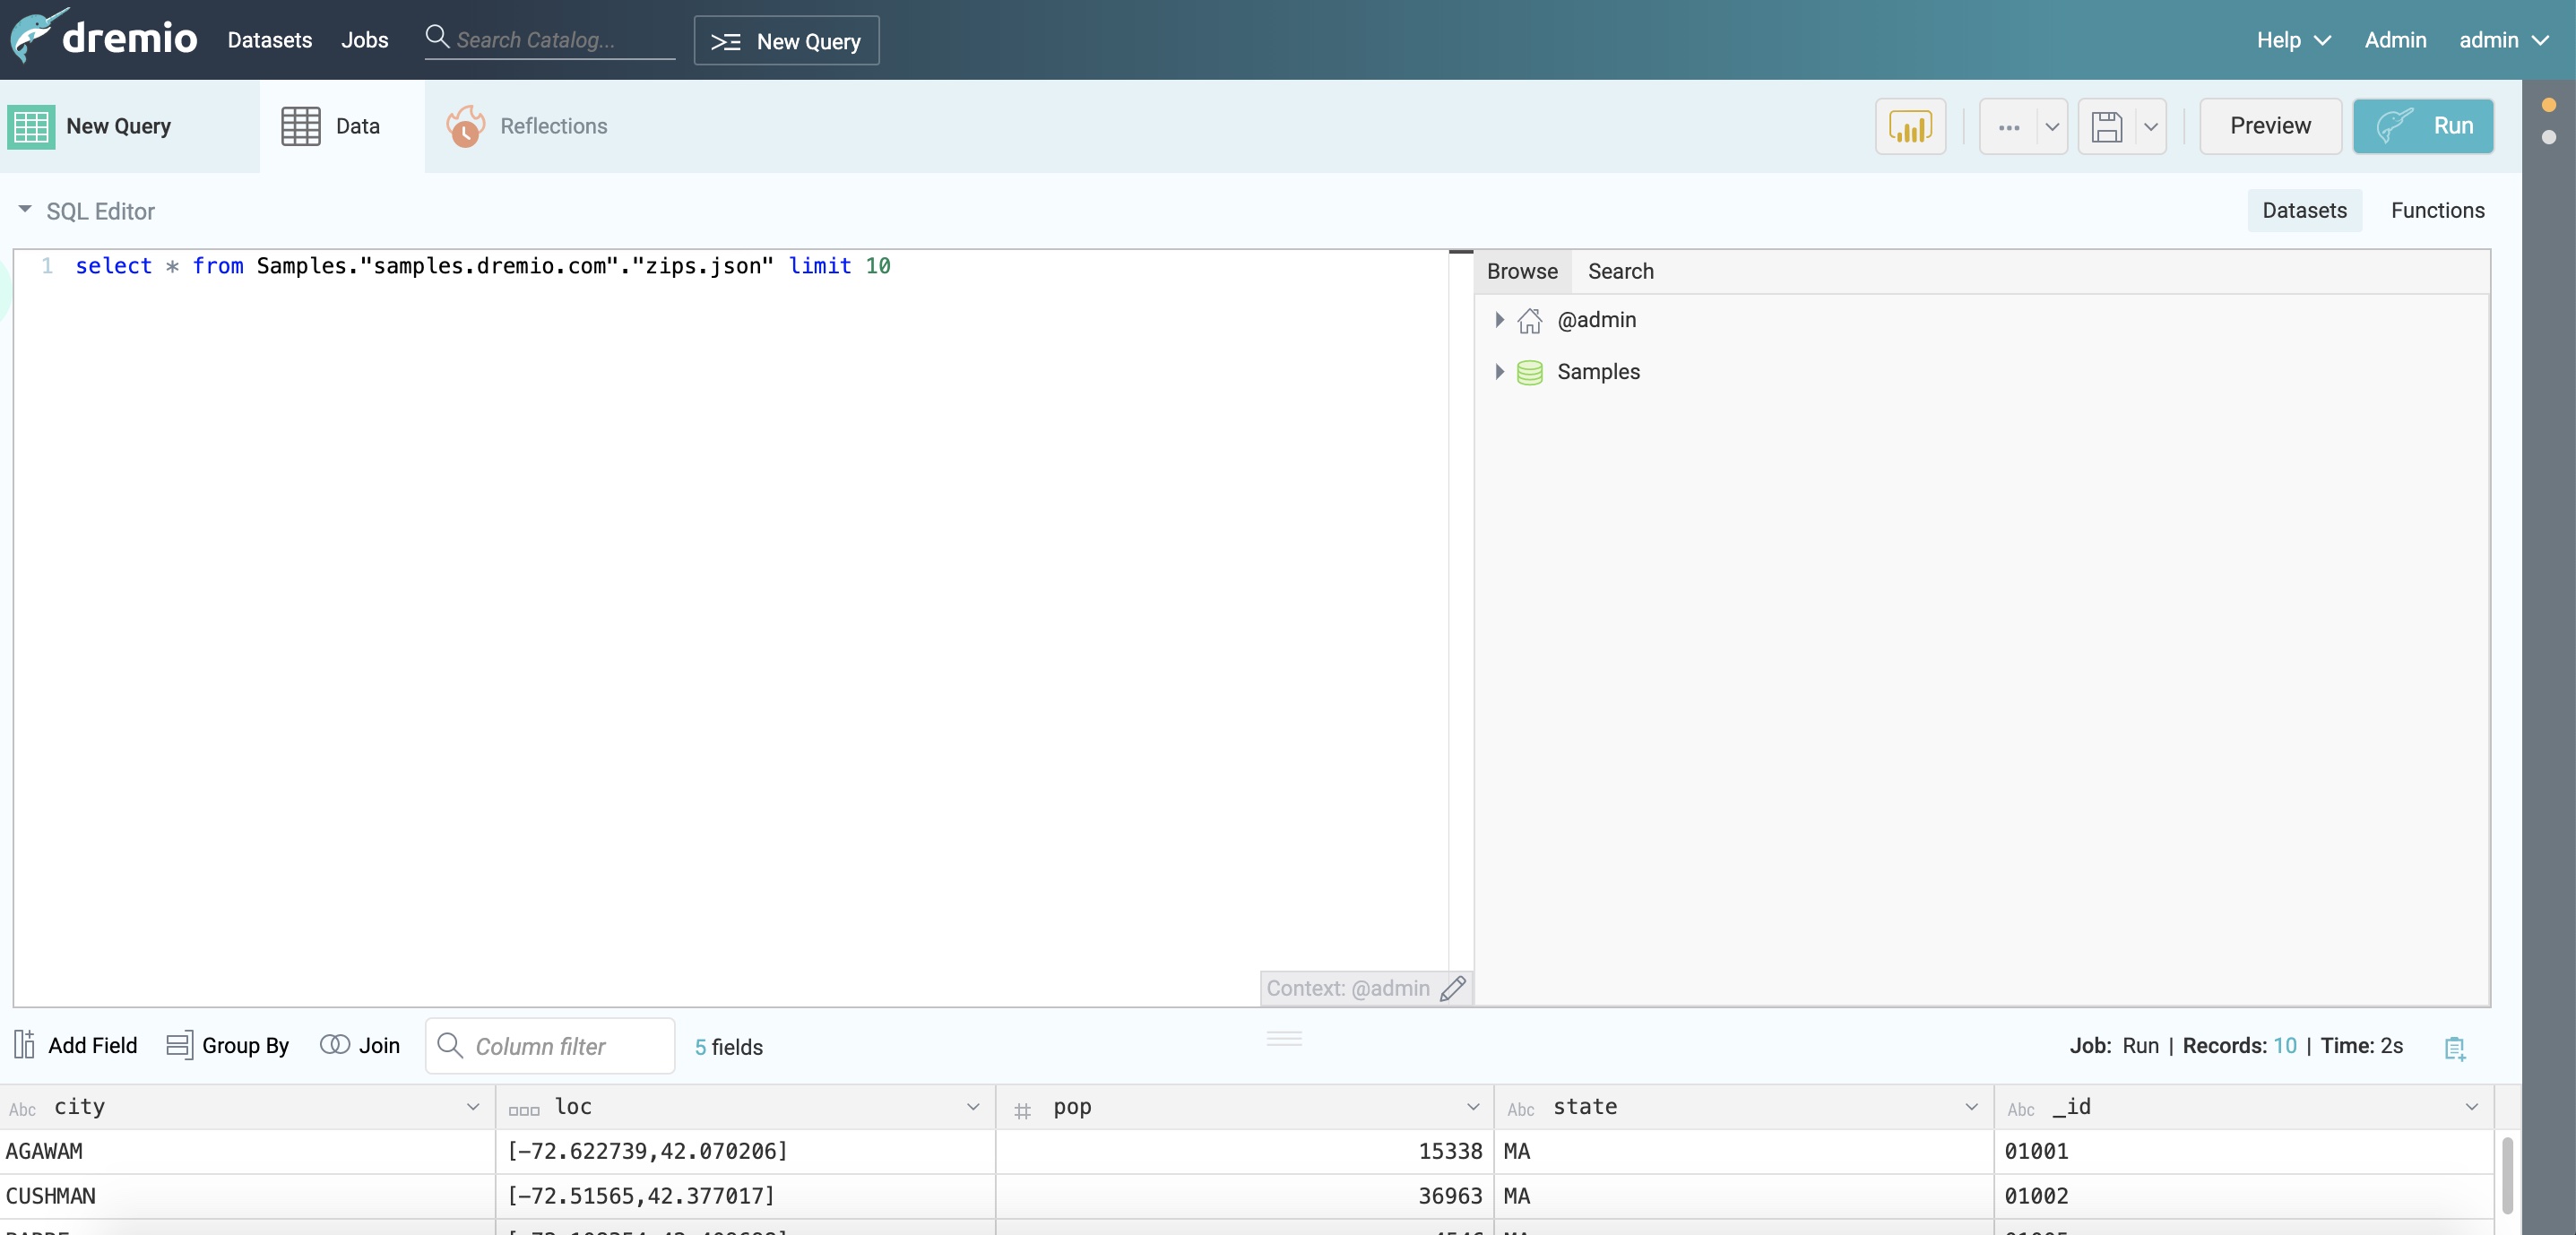The width and height of the screenshot is (2576, 1235).
Task: Click the save floppy disk icon
Action: 2106,127
